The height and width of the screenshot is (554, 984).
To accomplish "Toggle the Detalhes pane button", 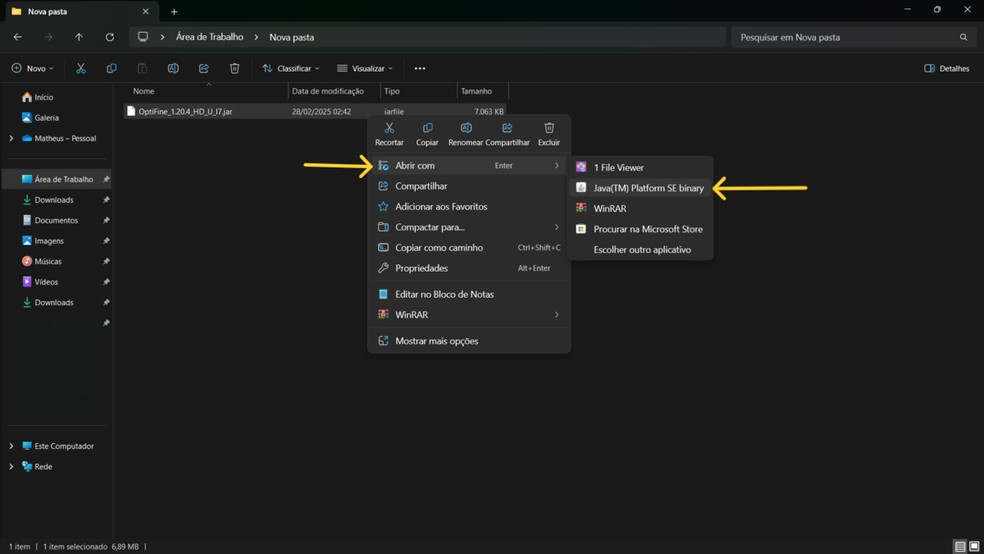I will 947,69.
